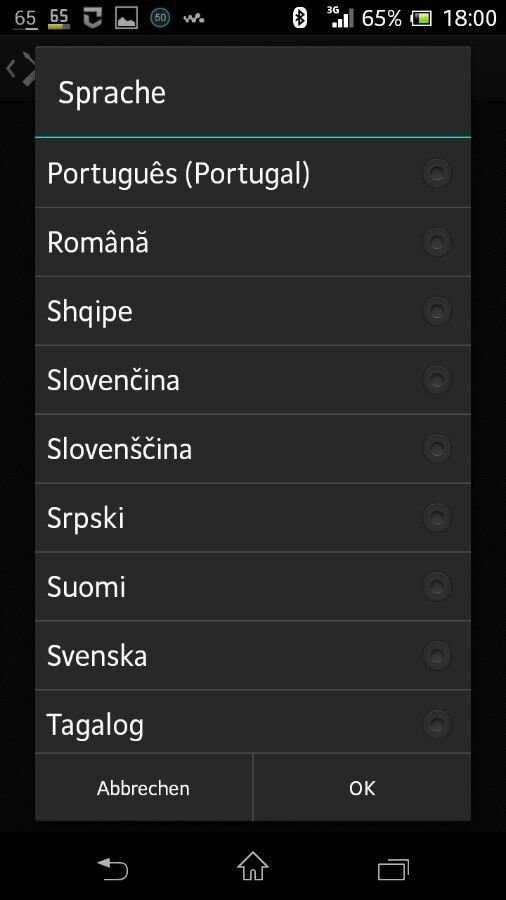The height and width of the screenshot is (900, 506).
Task: Select the Shqipe radio button
Action: click(437, 311)
